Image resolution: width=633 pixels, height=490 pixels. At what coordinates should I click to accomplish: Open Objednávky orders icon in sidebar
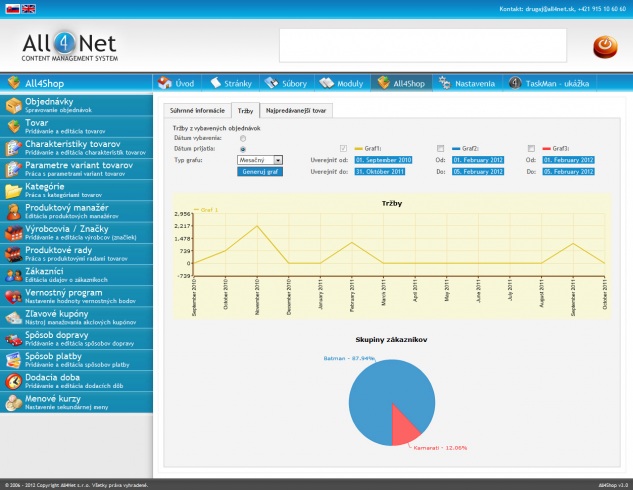pos(13,106)
